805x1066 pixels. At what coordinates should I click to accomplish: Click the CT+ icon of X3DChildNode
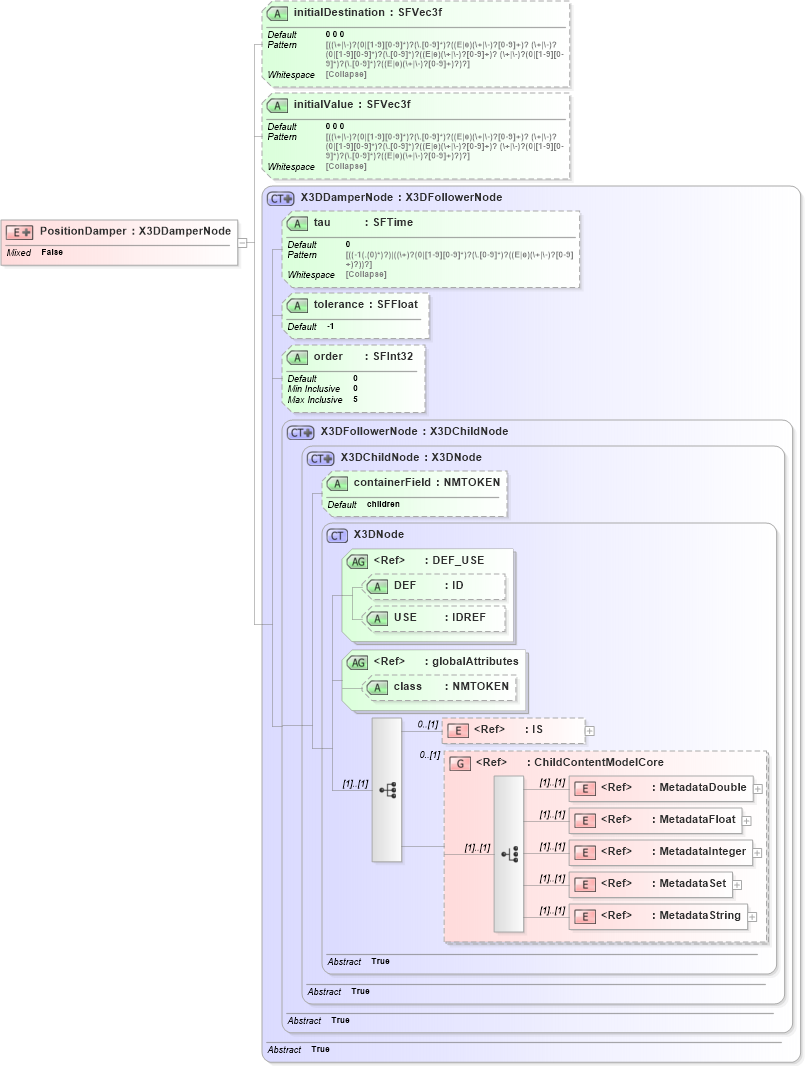320,459
